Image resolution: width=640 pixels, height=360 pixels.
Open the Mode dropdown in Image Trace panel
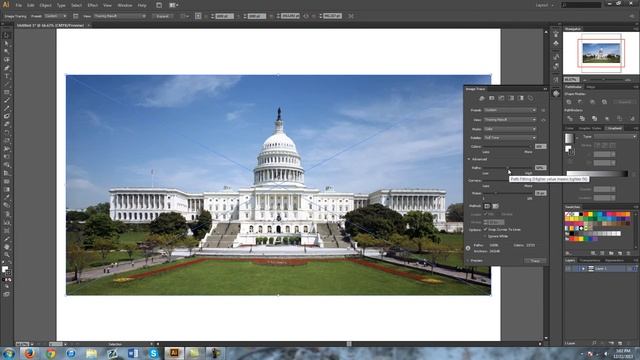(510, 129)
